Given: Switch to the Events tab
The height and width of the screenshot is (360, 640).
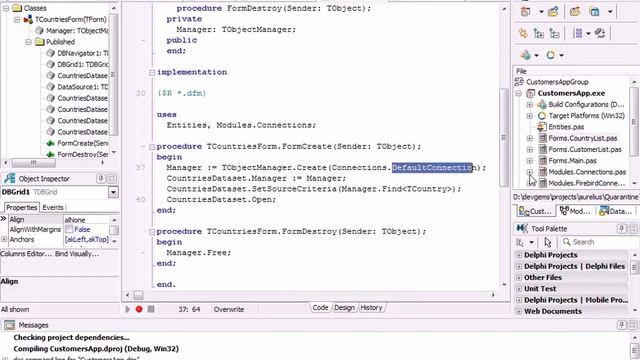Looking at the screenshot, I should (53, 207).
